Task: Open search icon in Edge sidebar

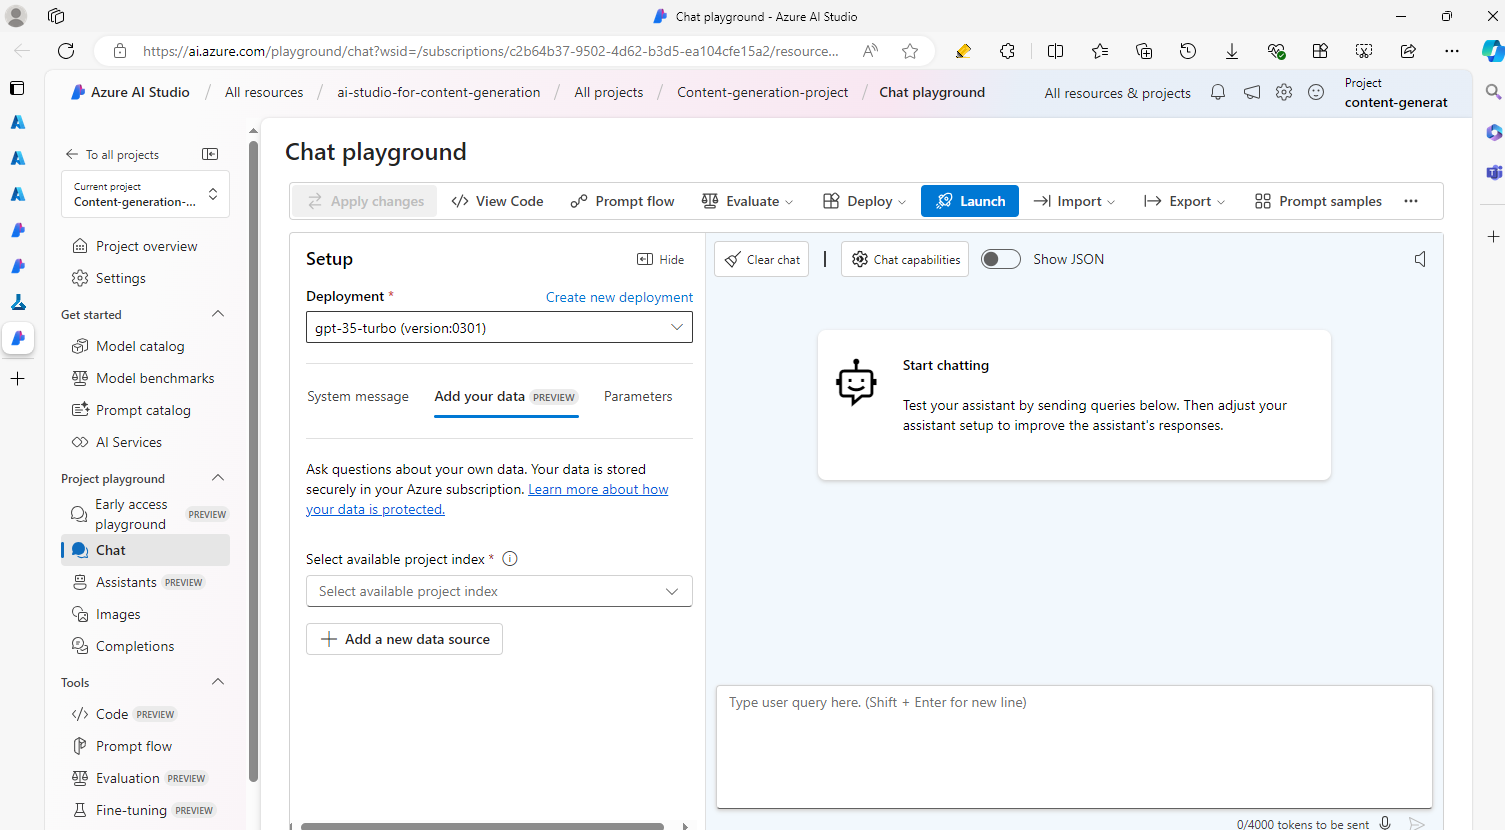Action: 1493,92
